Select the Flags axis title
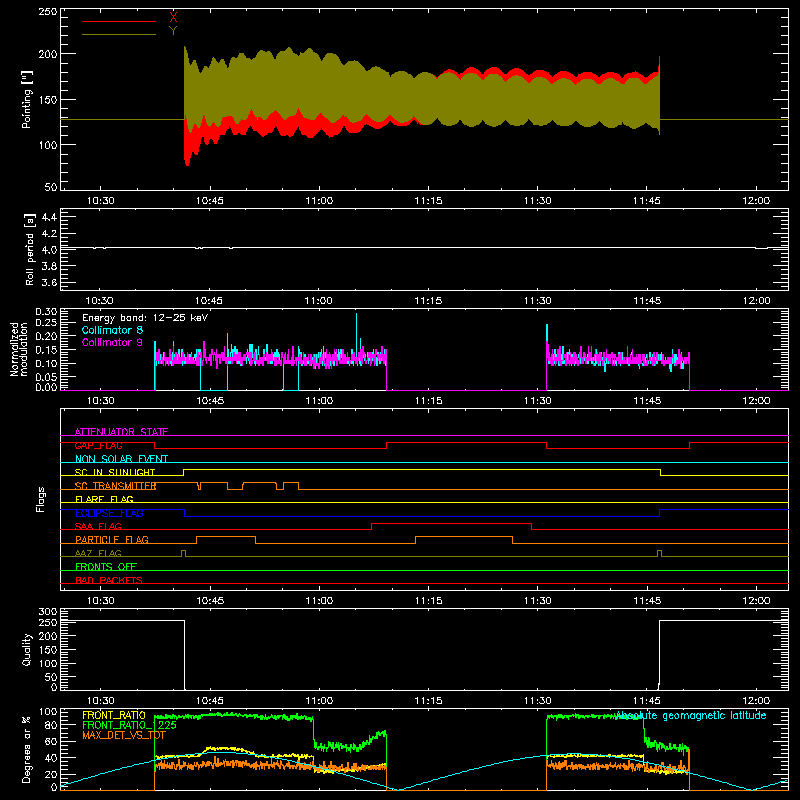This screenshot has height=800, width=800. point(40,499)
